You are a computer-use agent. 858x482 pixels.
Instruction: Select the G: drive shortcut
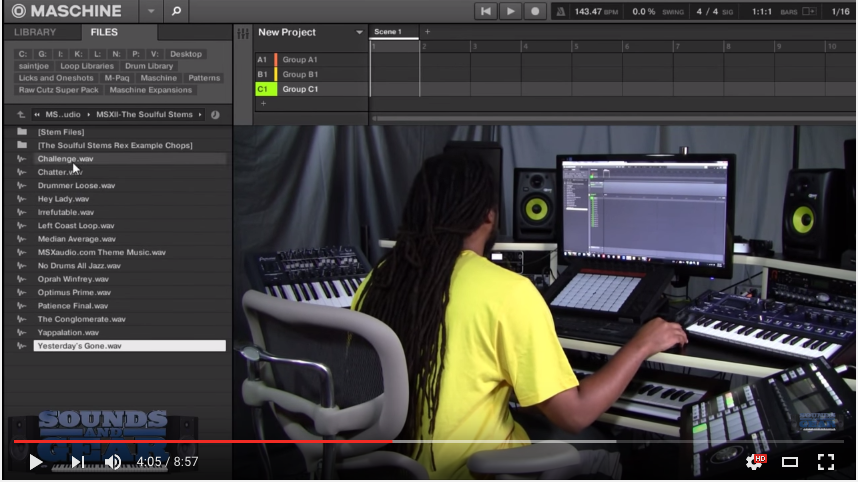(42, 54)
